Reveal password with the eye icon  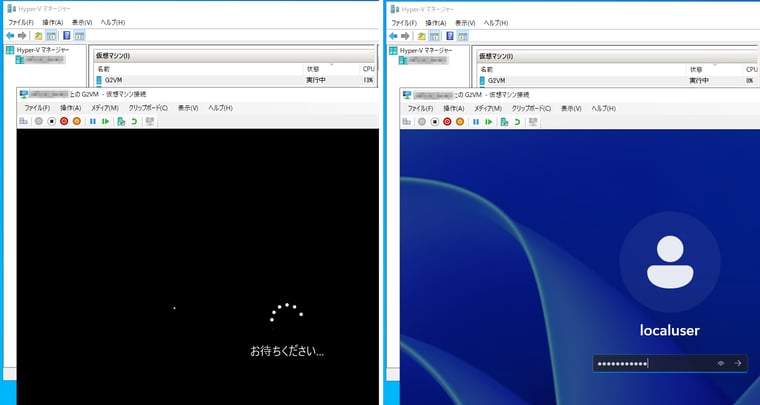tap(721, 363)
